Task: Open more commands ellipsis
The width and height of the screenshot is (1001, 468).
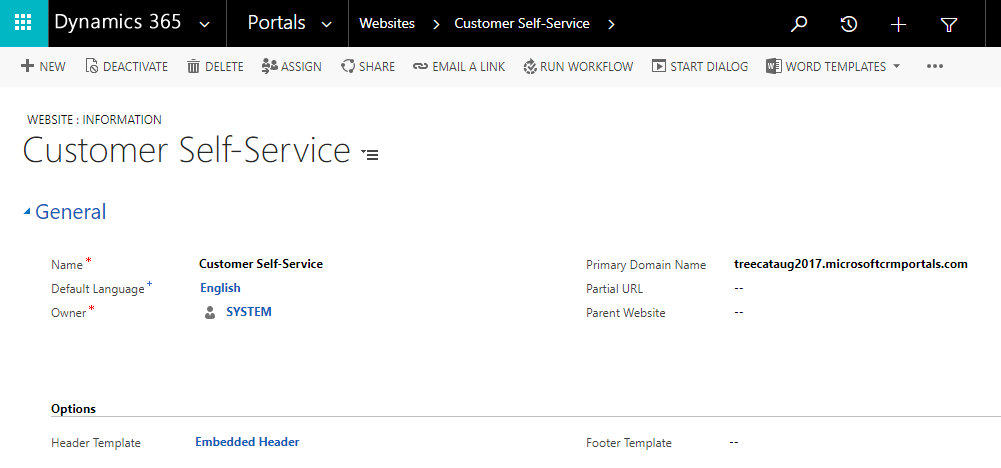Action: click(x=935, y=66)
